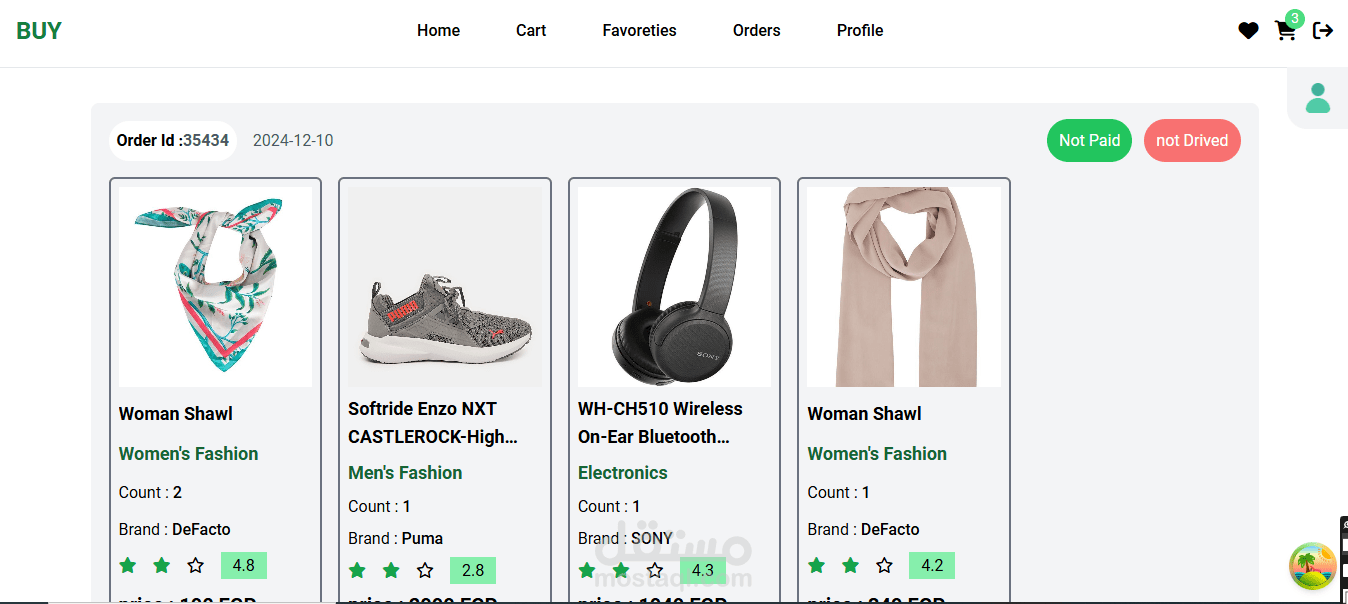1348x604 pixels.
Task: Open the Softride Enzo NXT shoe image
Action: click(445, 287)
